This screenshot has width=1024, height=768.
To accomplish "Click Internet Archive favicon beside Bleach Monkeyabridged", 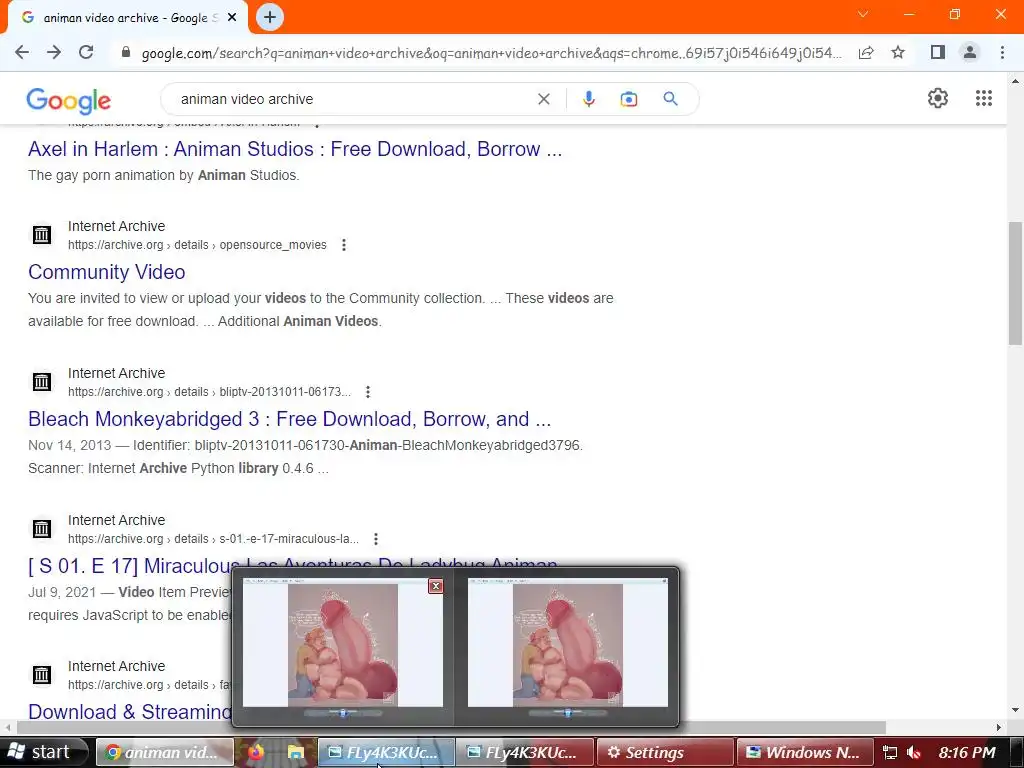I will pos(42,381).
